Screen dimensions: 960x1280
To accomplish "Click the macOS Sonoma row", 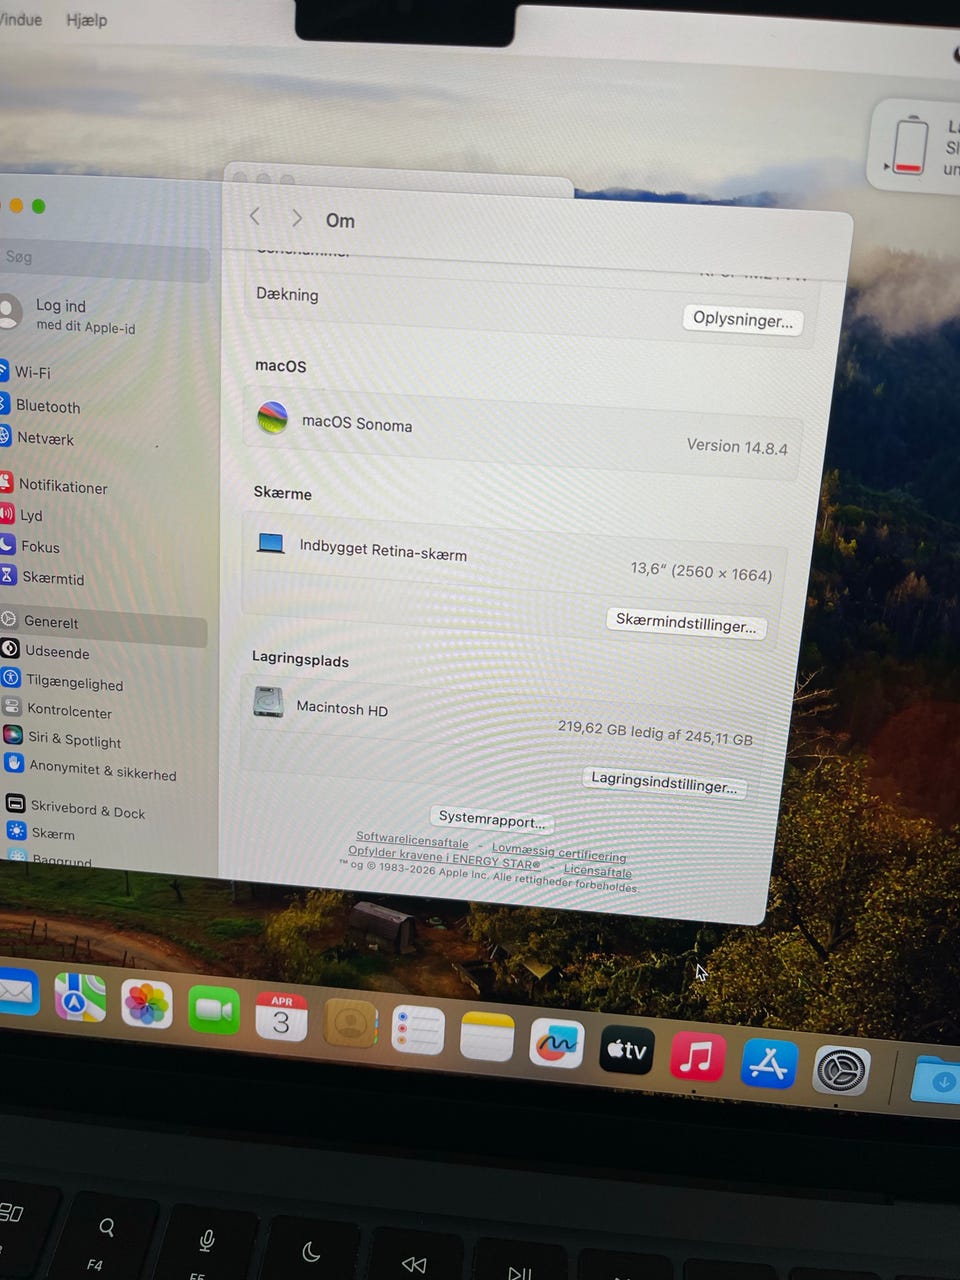I will (x=524, y=433).
